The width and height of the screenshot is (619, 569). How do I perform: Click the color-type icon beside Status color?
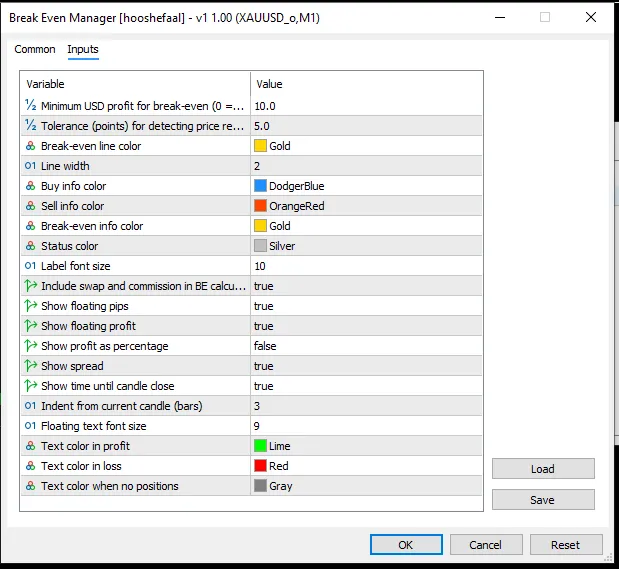click(x=30, y=246)
